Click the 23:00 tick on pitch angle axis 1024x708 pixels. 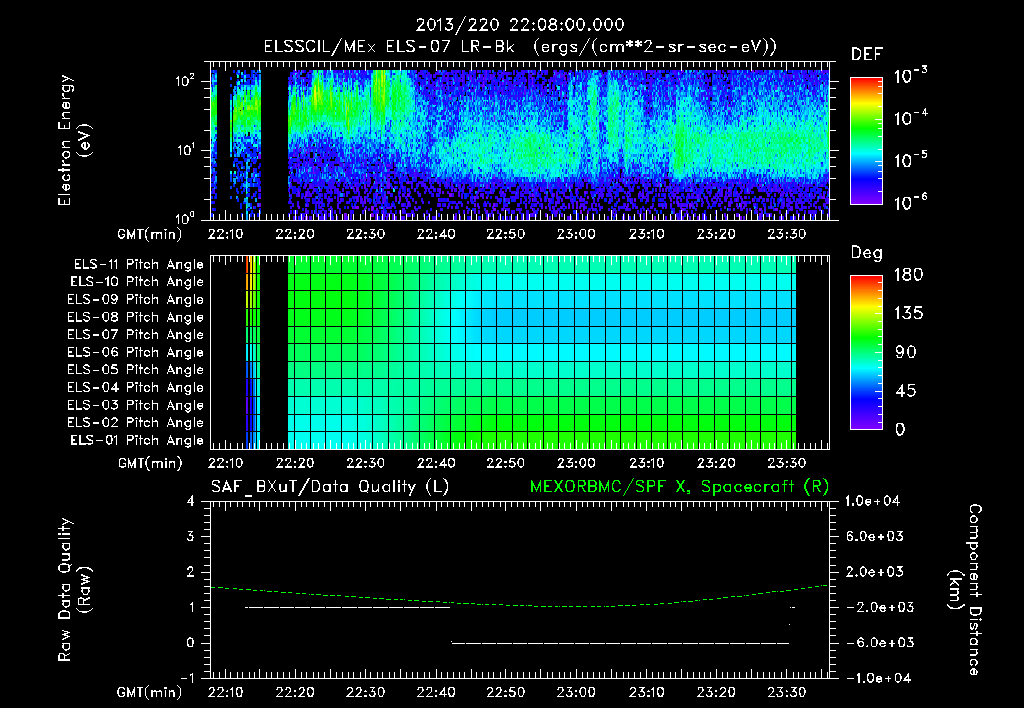576,463
